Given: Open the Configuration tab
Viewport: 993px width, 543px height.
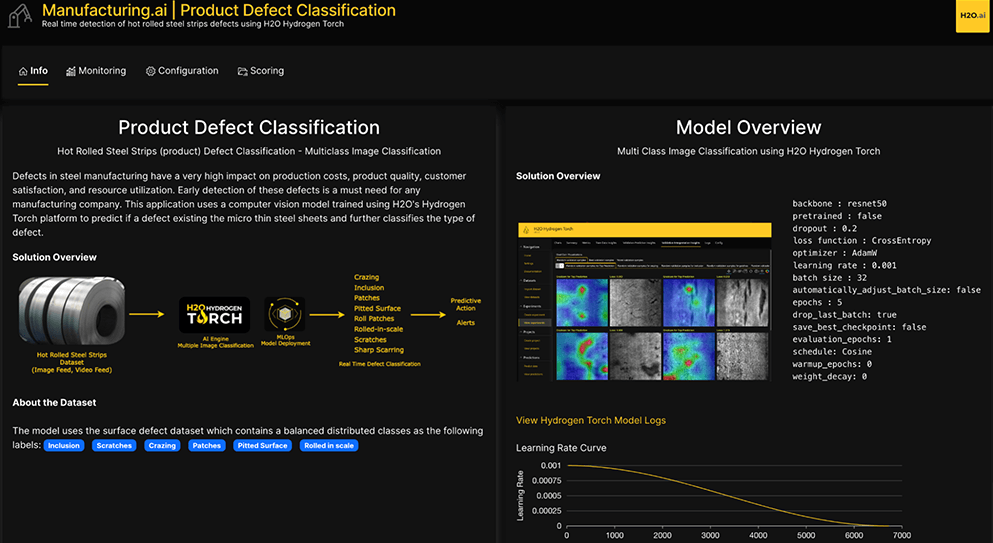Looking at the screenshot, I should tap(182, 71).
